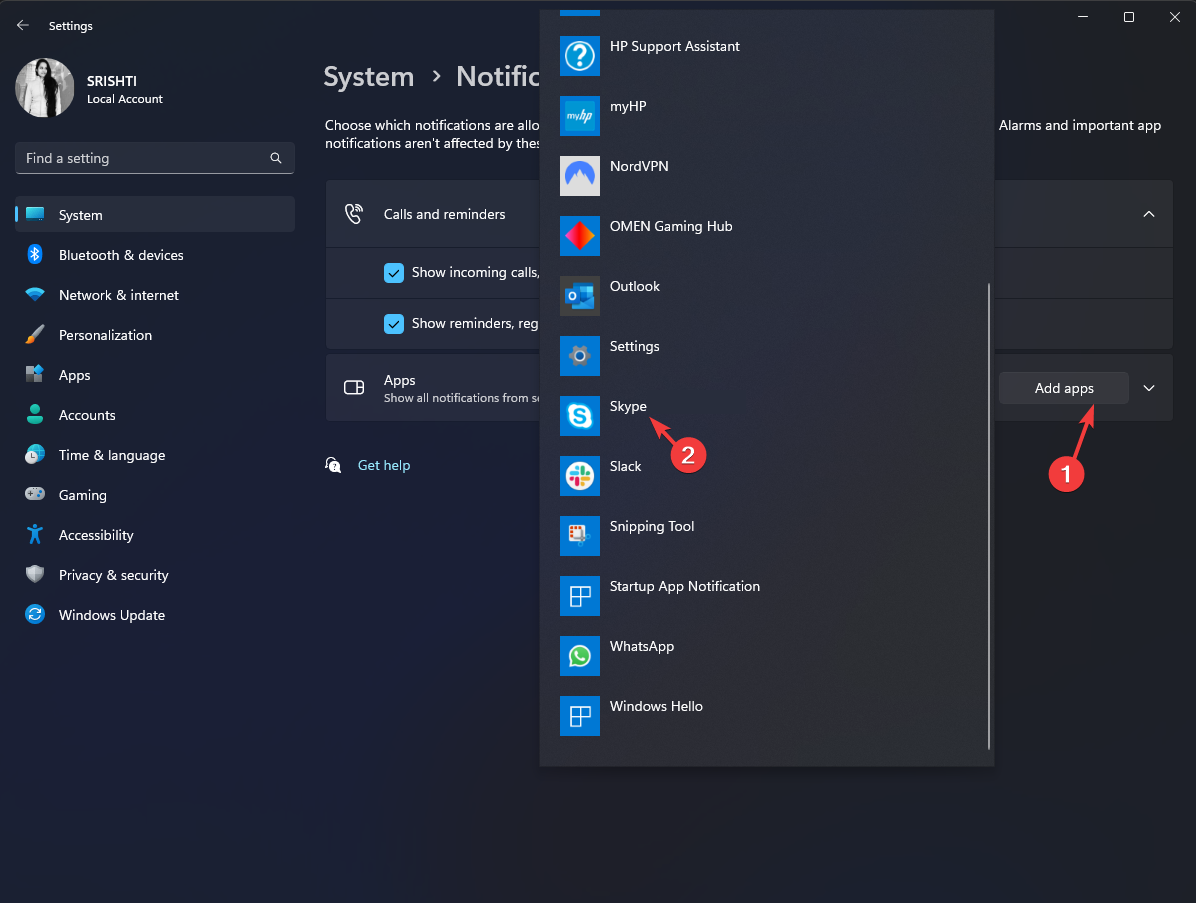Click System in the breadcrumb
Image resolution: width=1196 pixels, height=903 pixels.
pos(368,76)
